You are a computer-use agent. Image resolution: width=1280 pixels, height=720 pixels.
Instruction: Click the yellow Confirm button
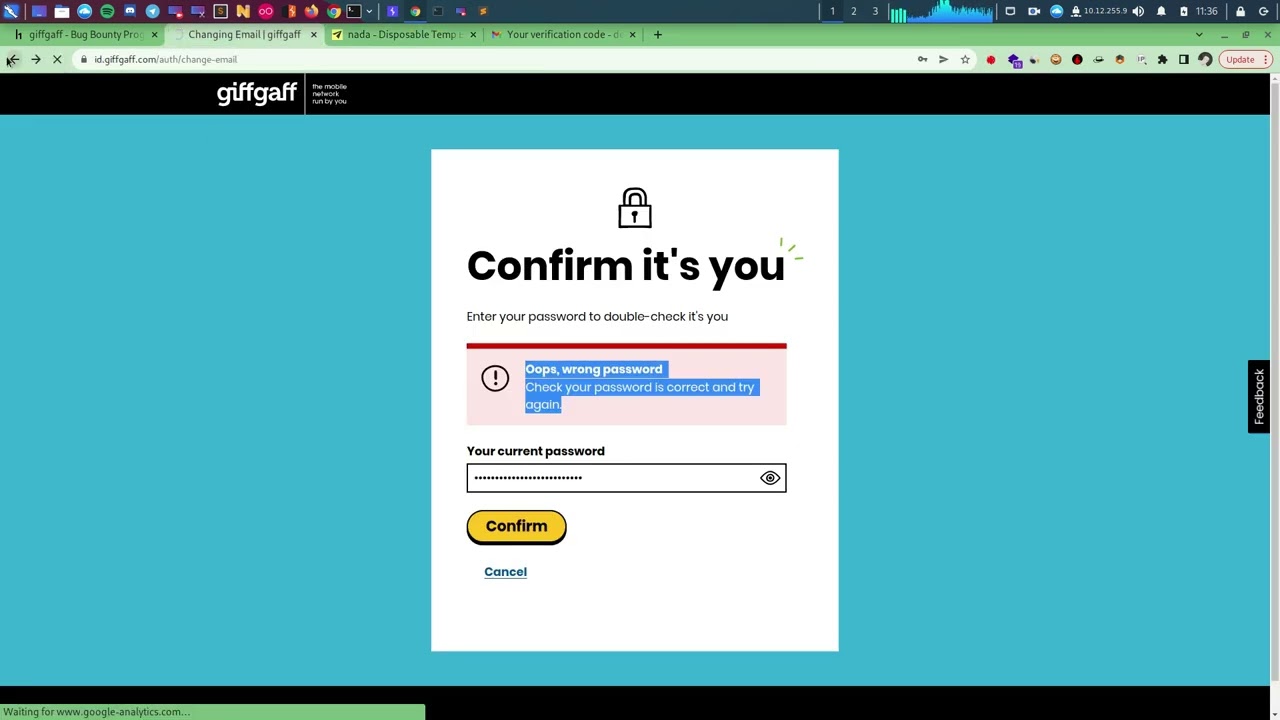[x=516, y=526]
